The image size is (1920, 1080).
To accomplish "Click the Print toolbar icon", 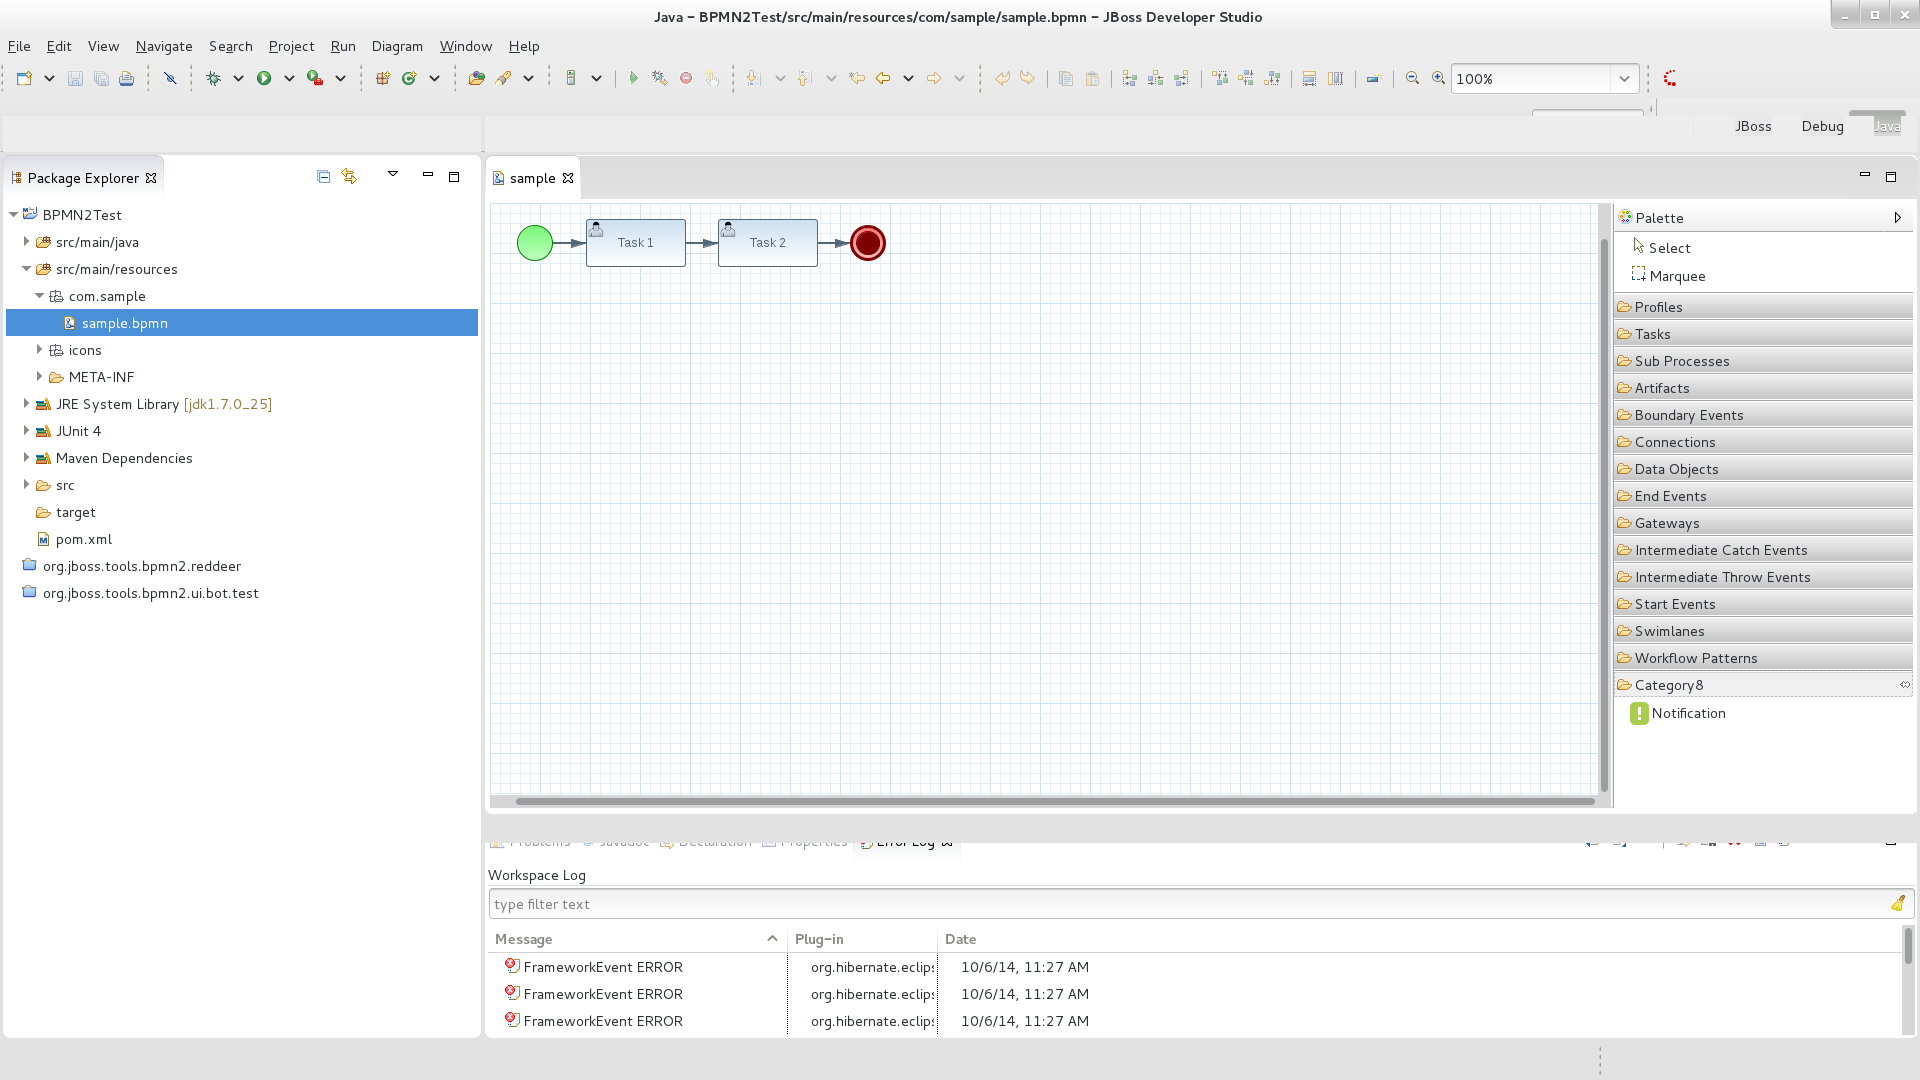I will (126, 78).
